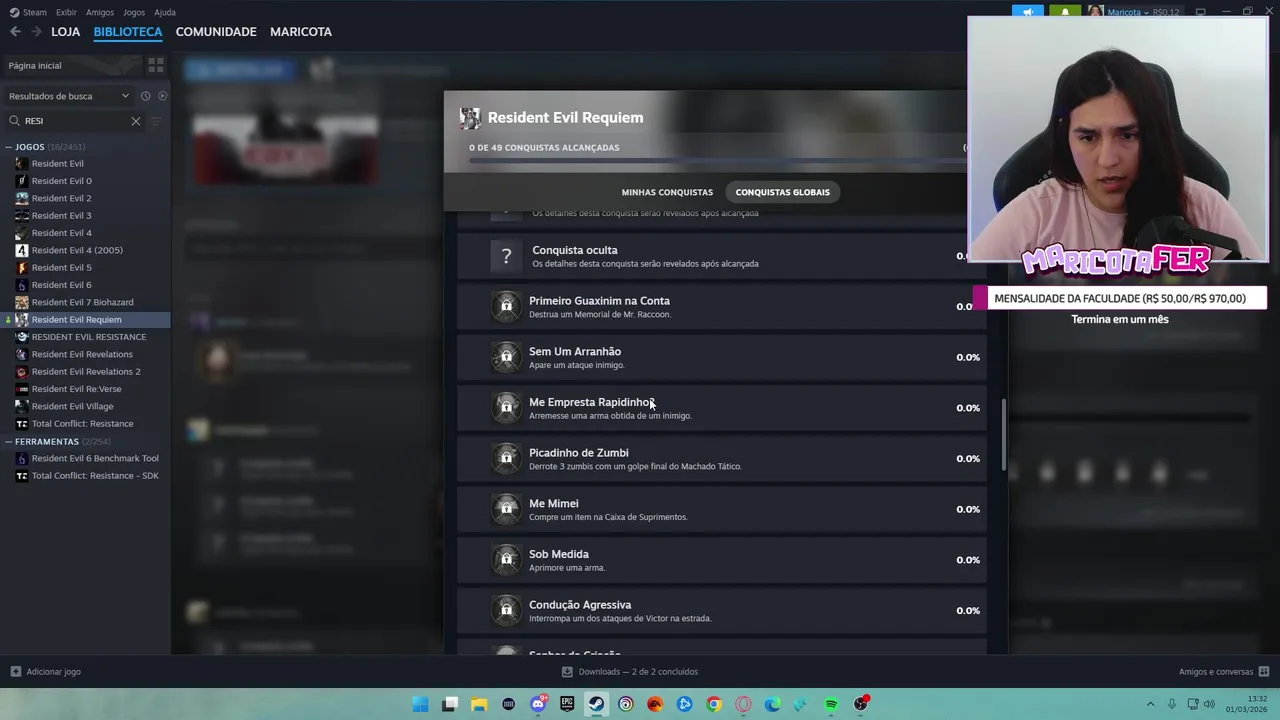Open the Ajuda menu
Screen dimensions: 1280x720
point(165,12)
